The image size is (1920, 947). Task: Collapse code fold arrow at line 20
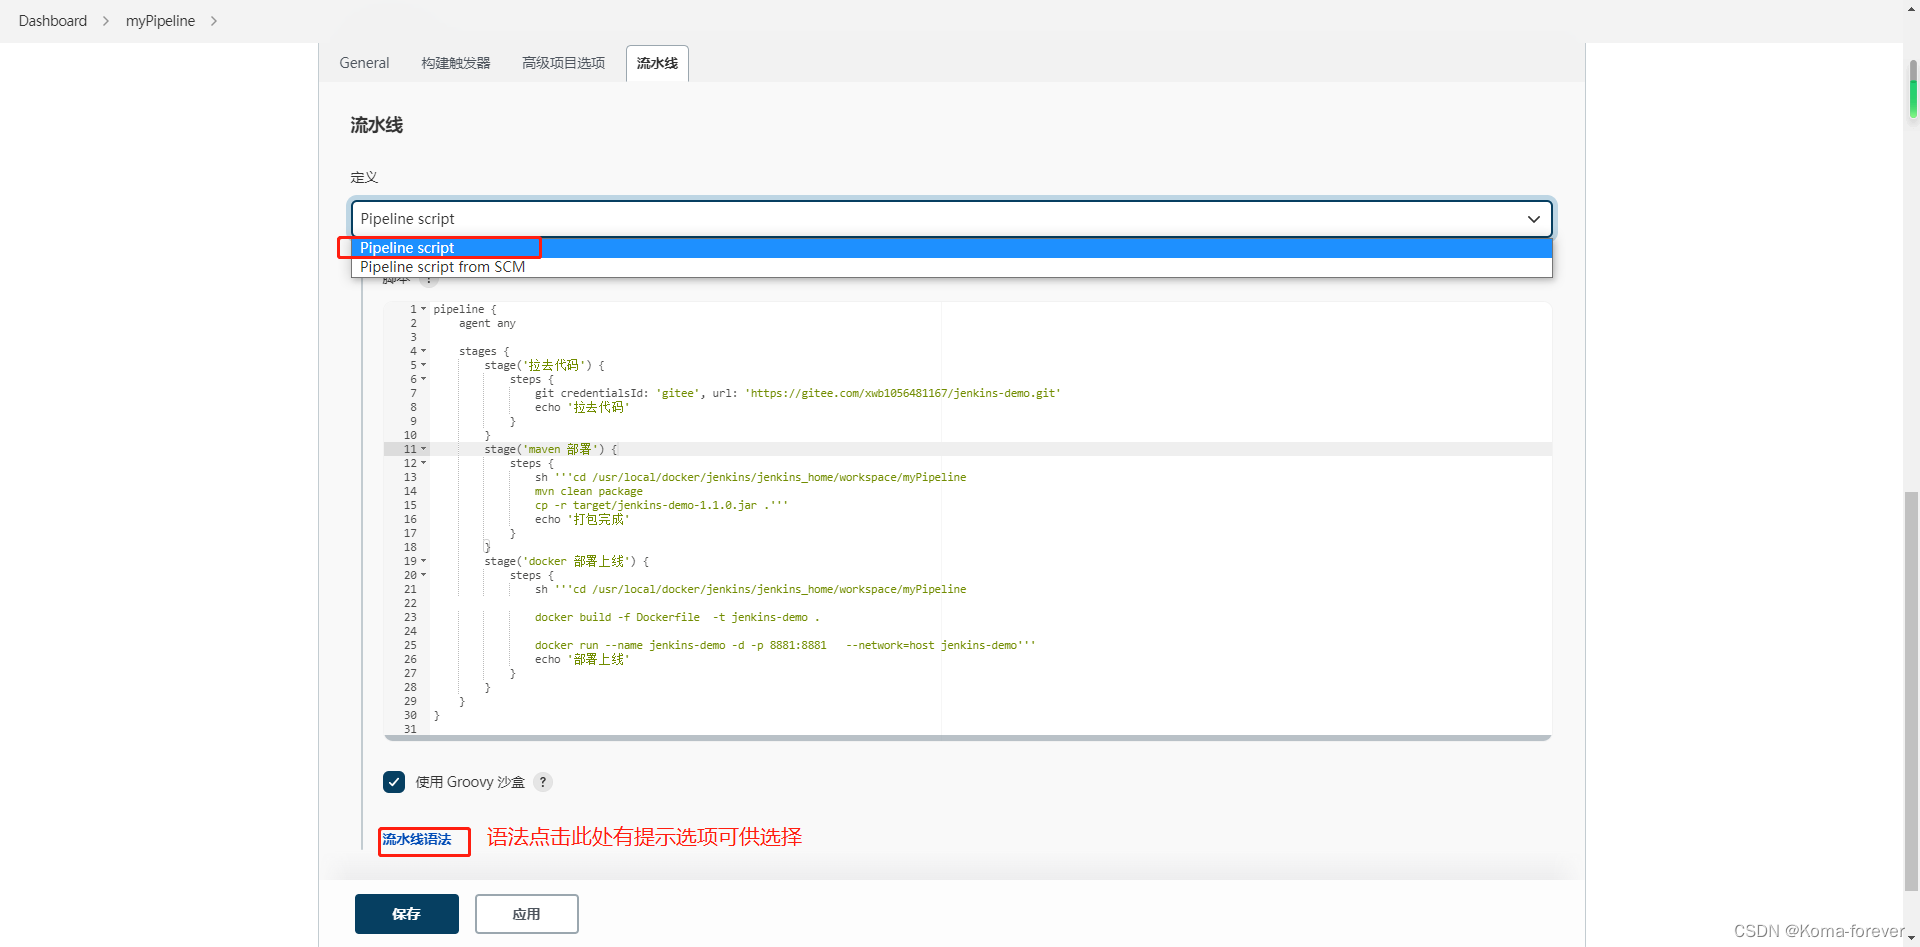(x=424, y=575)
